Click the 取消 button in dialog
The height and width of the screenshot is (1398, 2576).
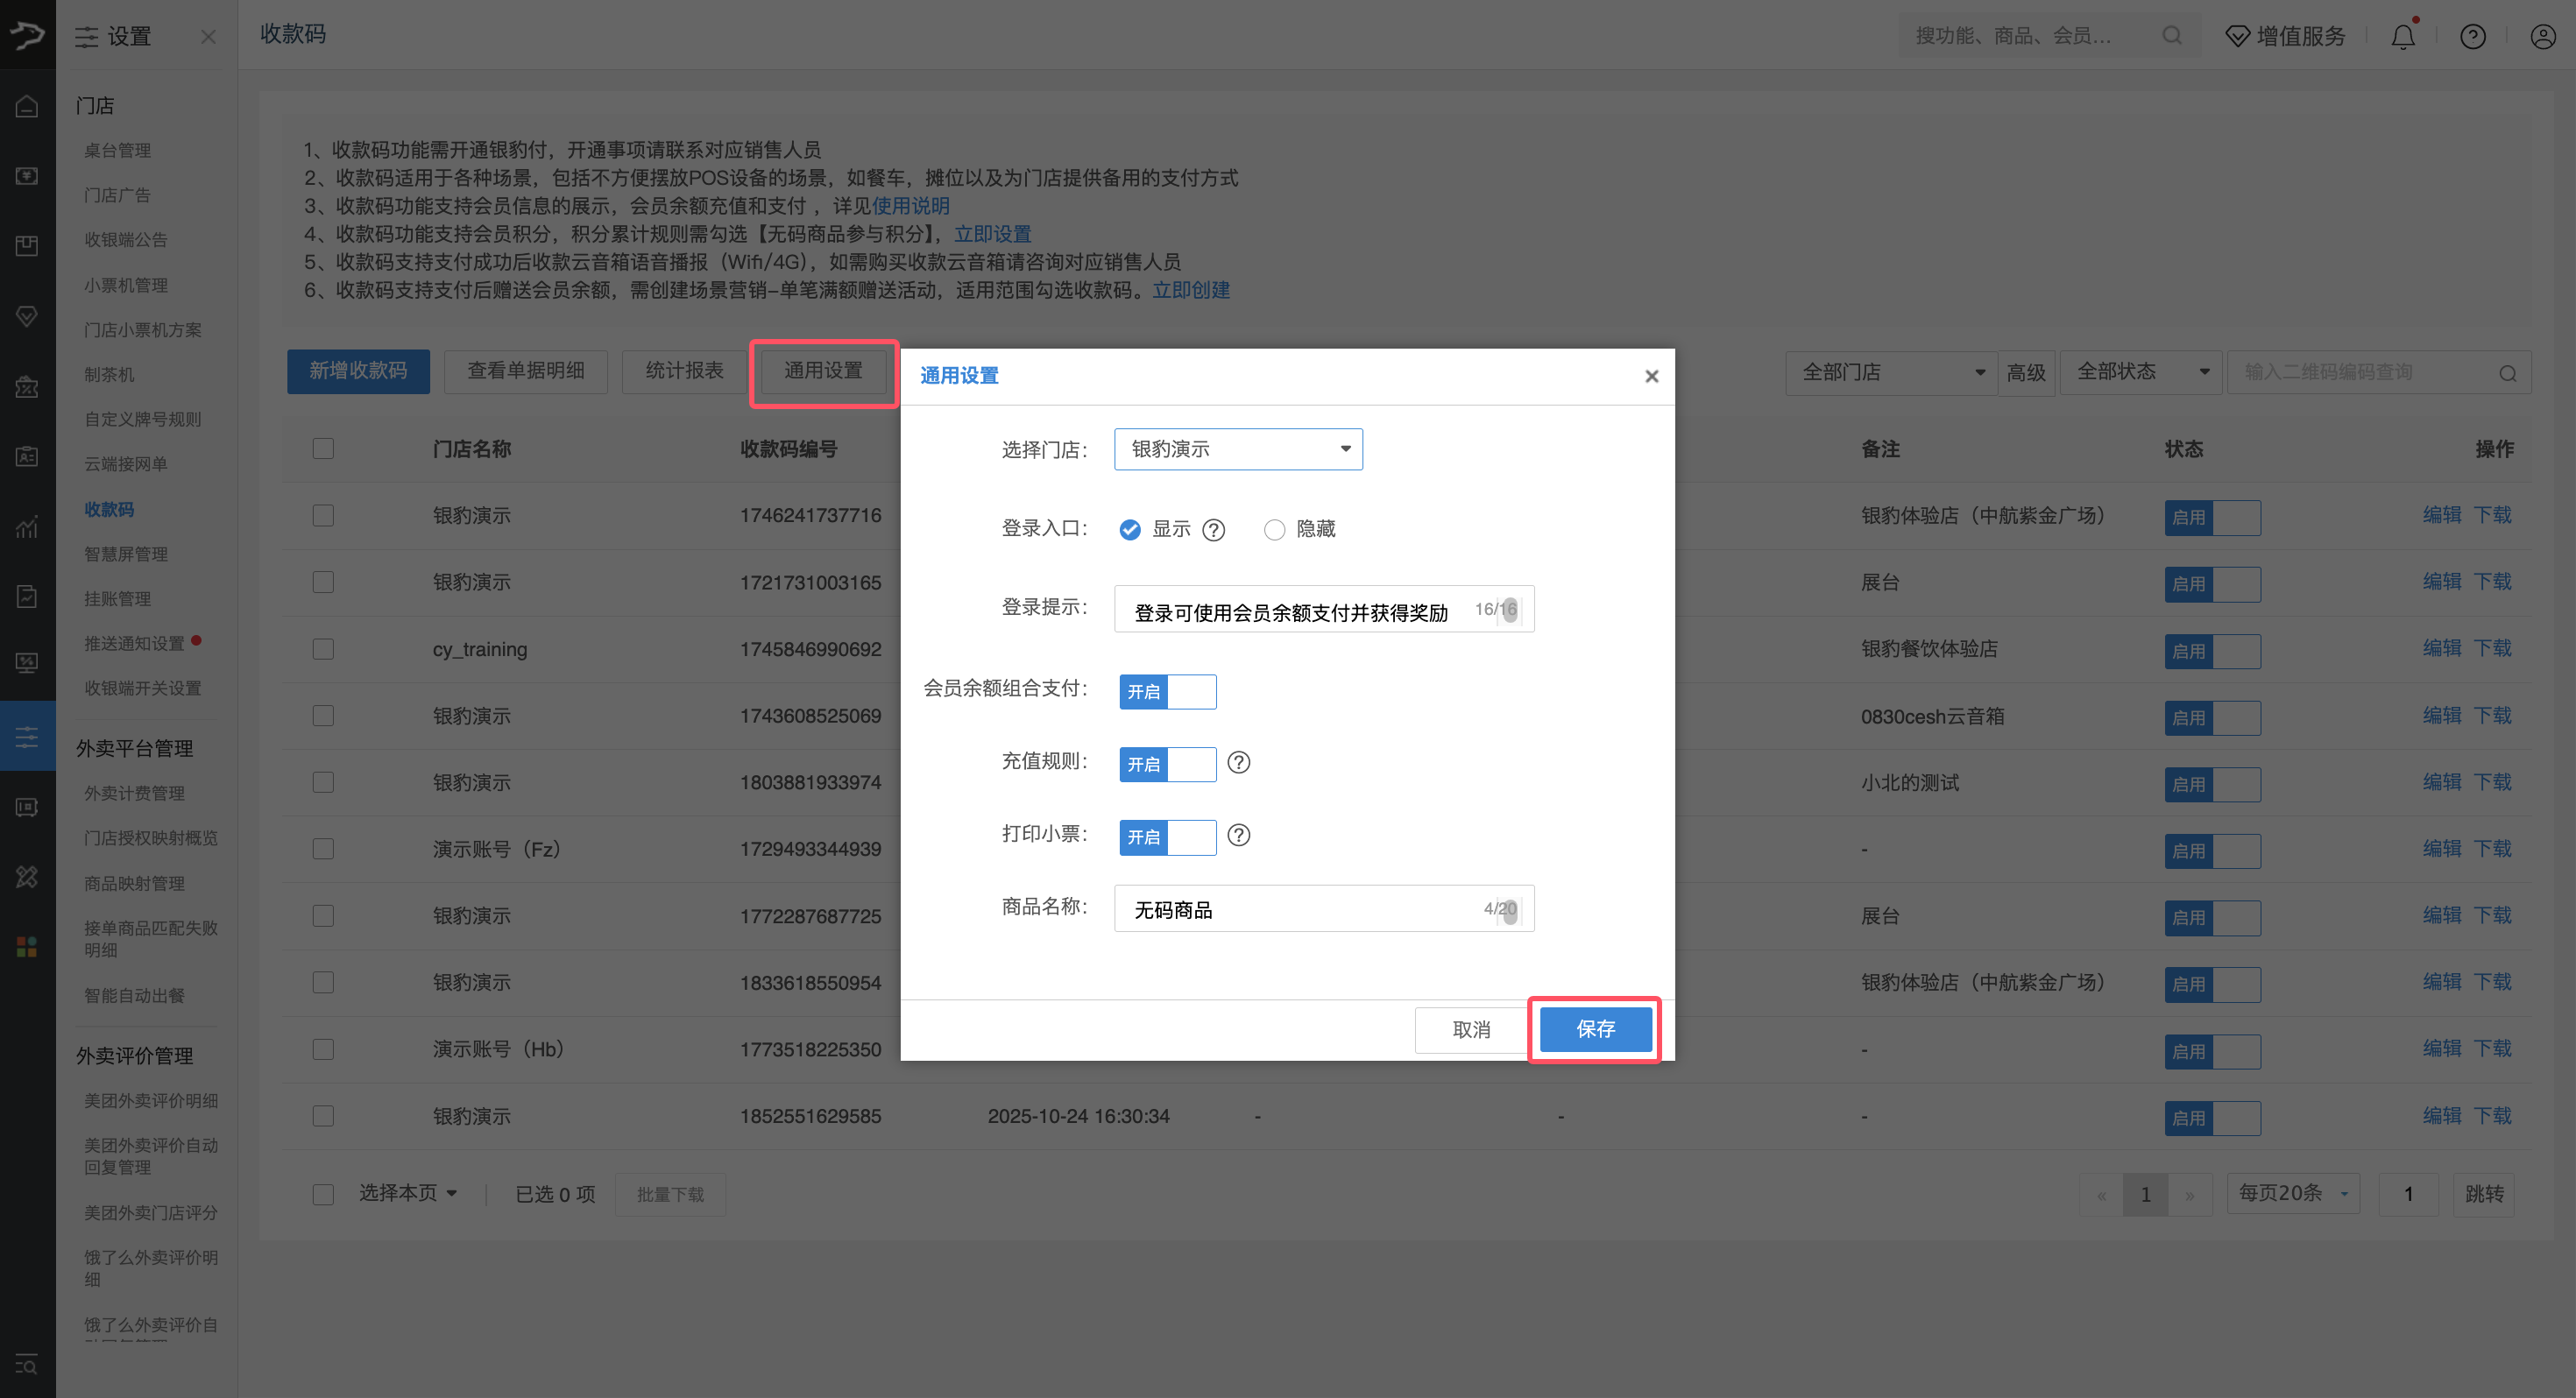pyautogui.click(x=1470, y=1029)
